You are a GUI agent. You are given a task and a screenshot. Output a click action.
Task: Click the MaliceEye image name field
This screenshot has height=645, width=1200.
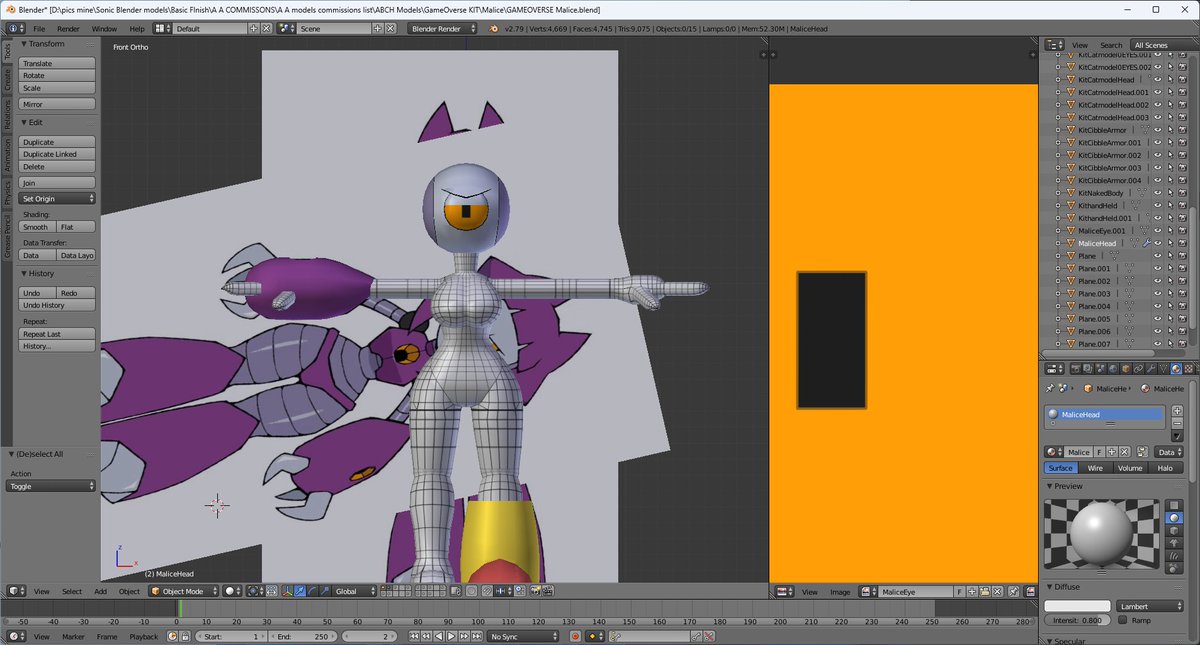point(916,592)
